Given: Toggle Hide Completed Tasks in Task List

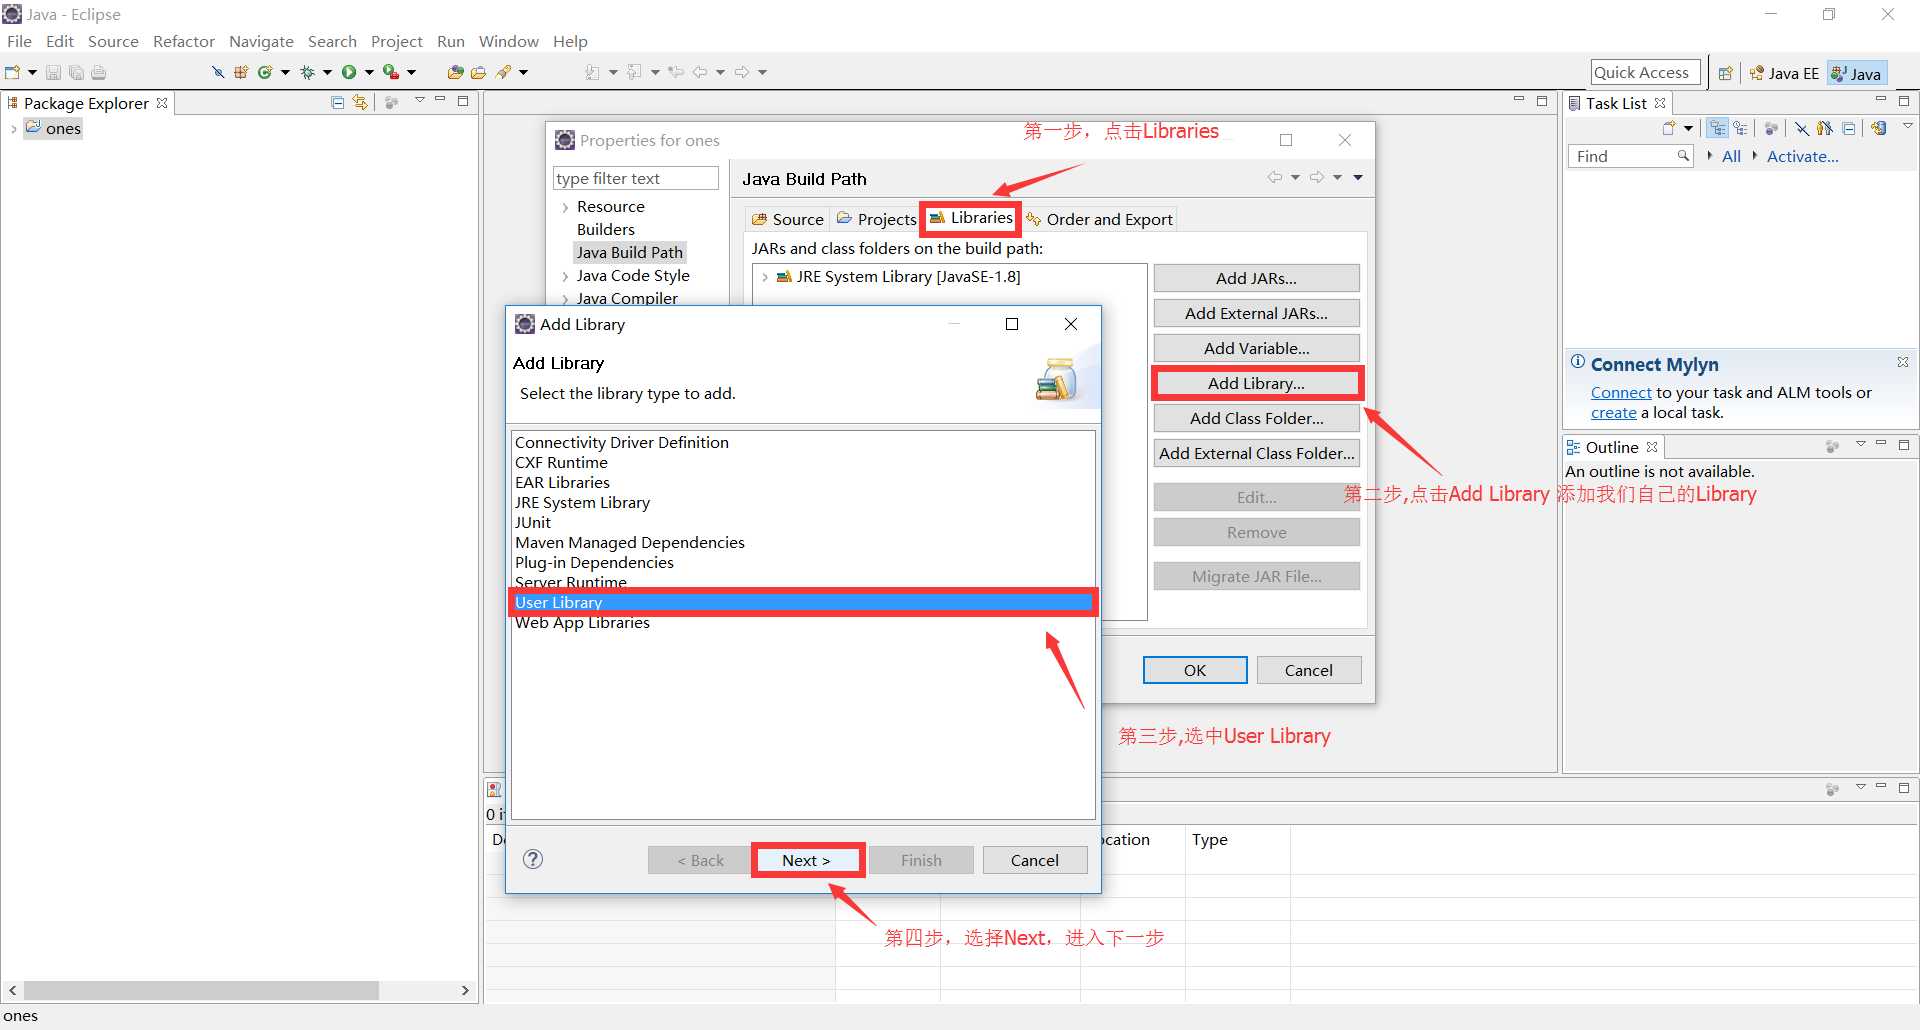Looking at the screenshot, I should pos(1802,128).
